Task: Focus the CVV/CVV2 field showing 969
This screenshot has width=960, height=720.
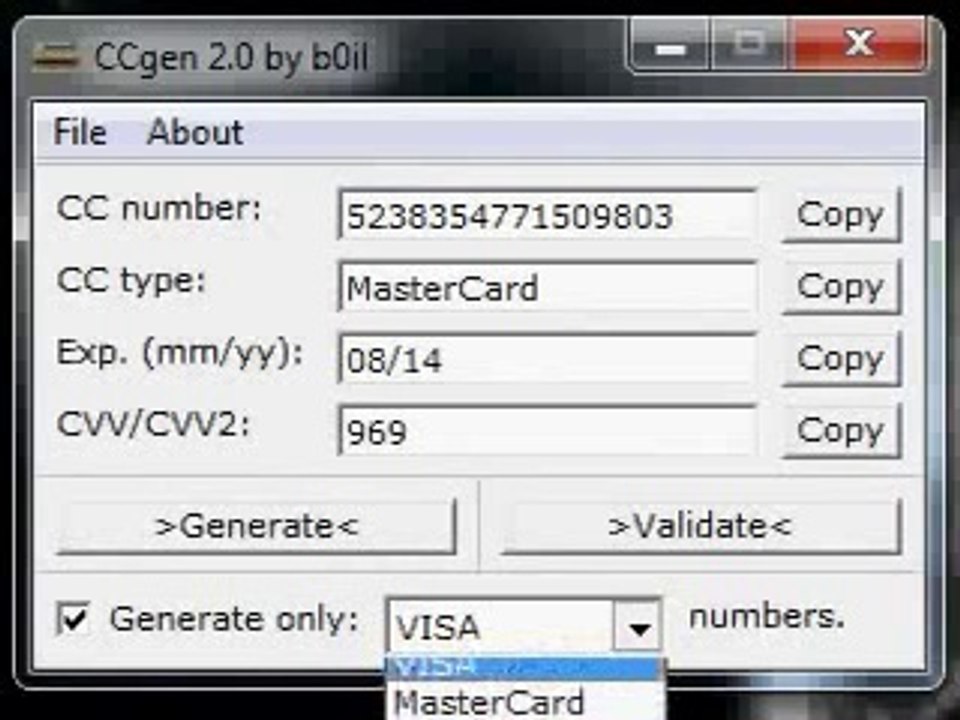Action: tap(547, 430)
